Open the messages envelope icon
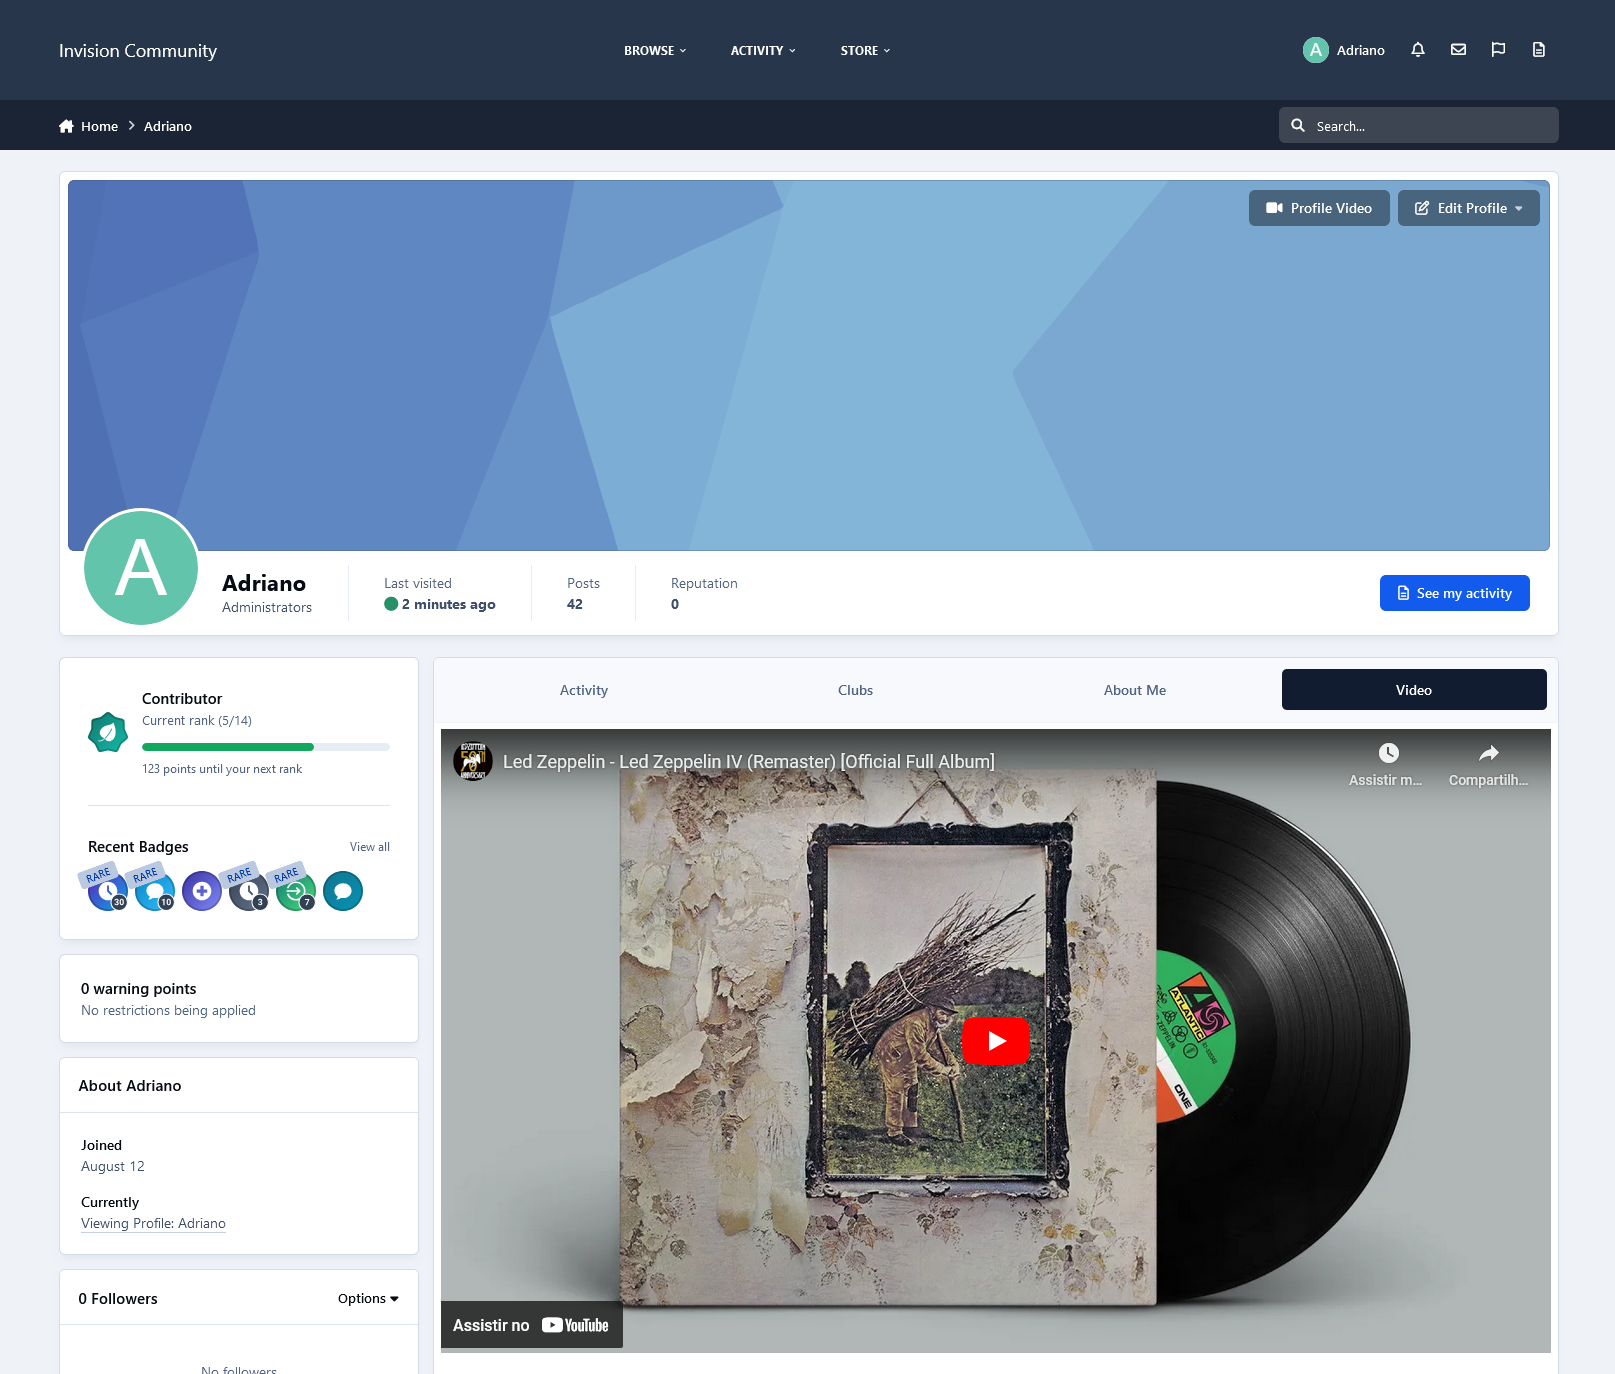This screenshot has height=1374, width=1615. (1458, 50)
